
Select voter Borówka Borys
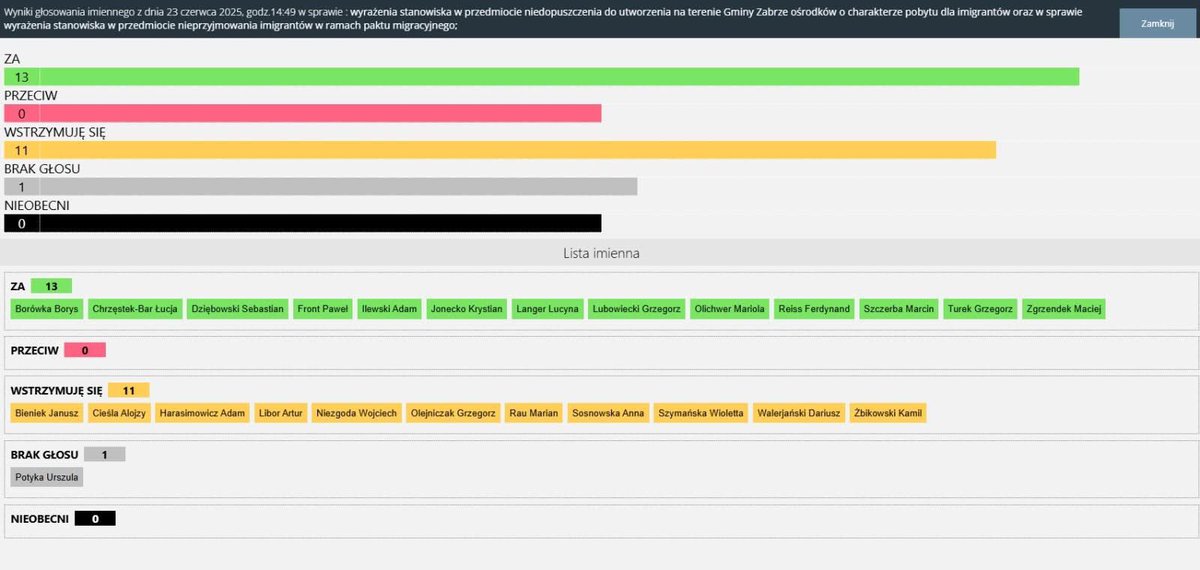(47, 309)
